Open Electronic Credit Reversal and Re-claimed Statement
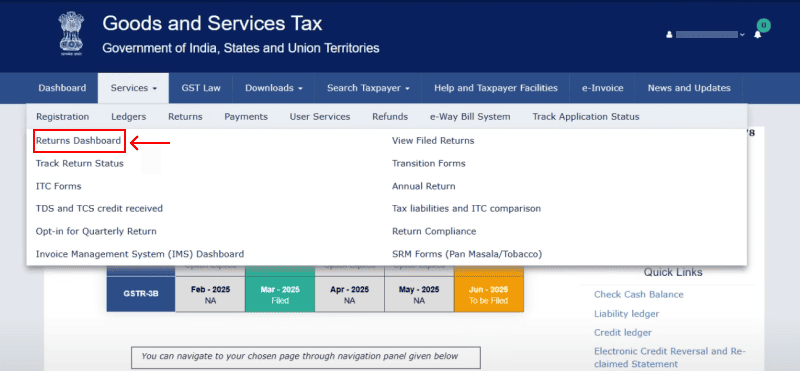This screenshot has width=800, height=371. 669,358
